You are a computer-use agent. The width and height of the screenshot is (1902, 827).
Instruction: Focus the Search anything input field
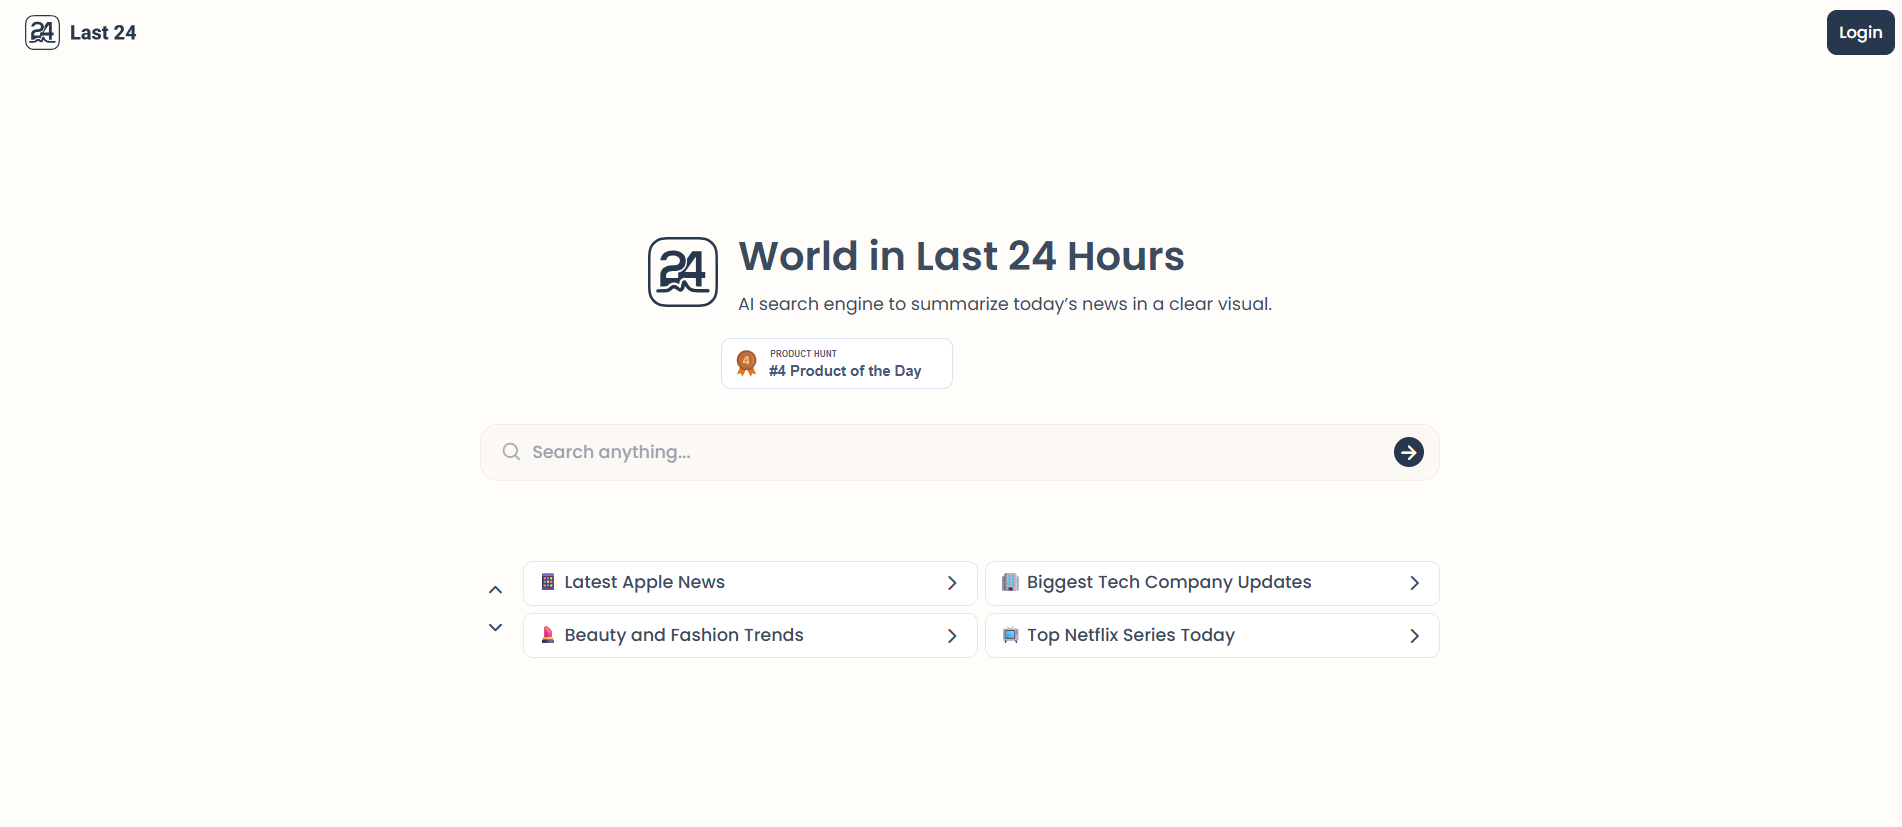[x=960, y=452]
